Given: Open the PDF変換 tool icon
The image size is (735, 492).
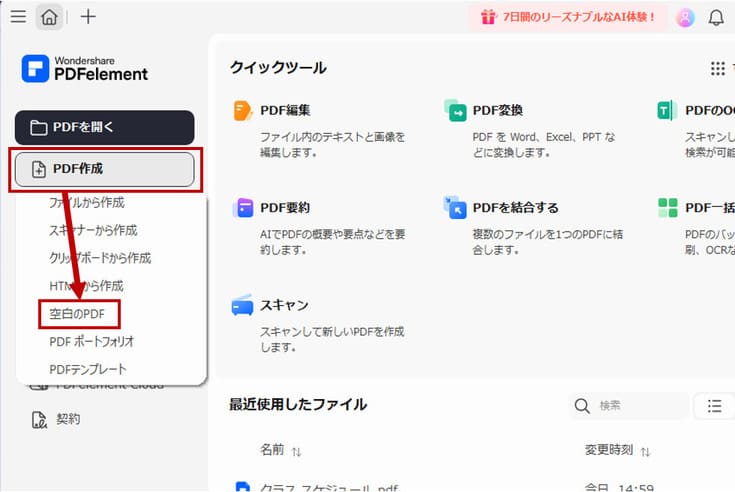Looking at the screenshot, I should [455, 111].
